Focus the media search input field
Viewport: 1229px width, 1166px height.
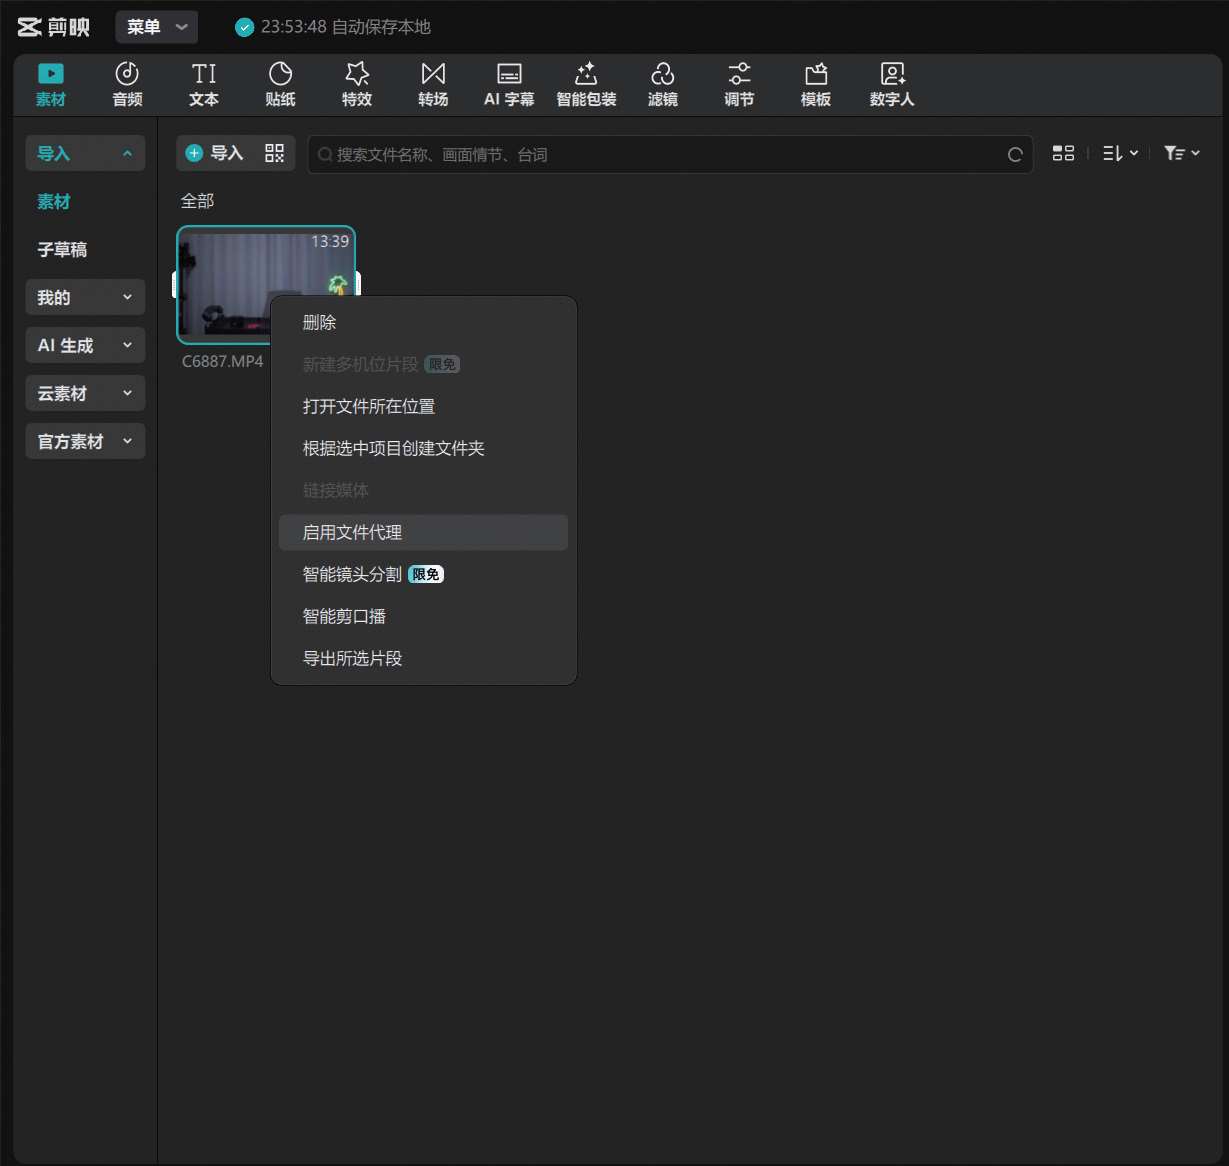(x=660, y=154)
